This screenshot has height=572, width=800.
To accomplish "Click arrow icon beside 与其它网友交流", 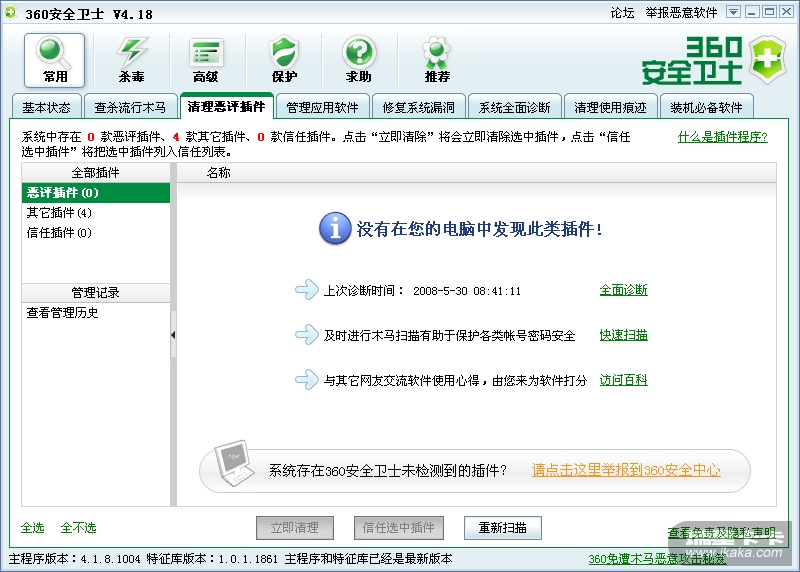I will coord(307,380).
